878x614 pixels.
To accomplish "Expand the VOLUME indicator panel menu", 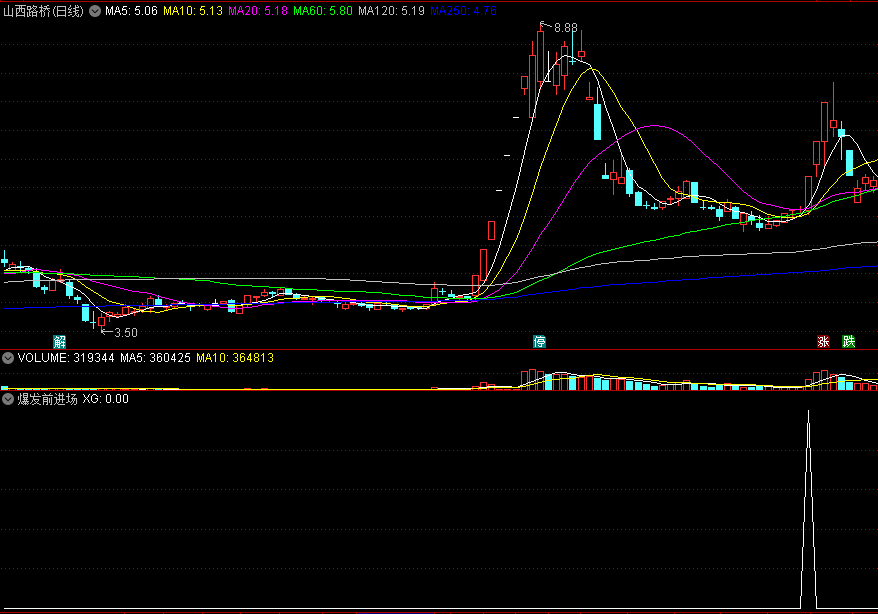I will tap(8, 358).
